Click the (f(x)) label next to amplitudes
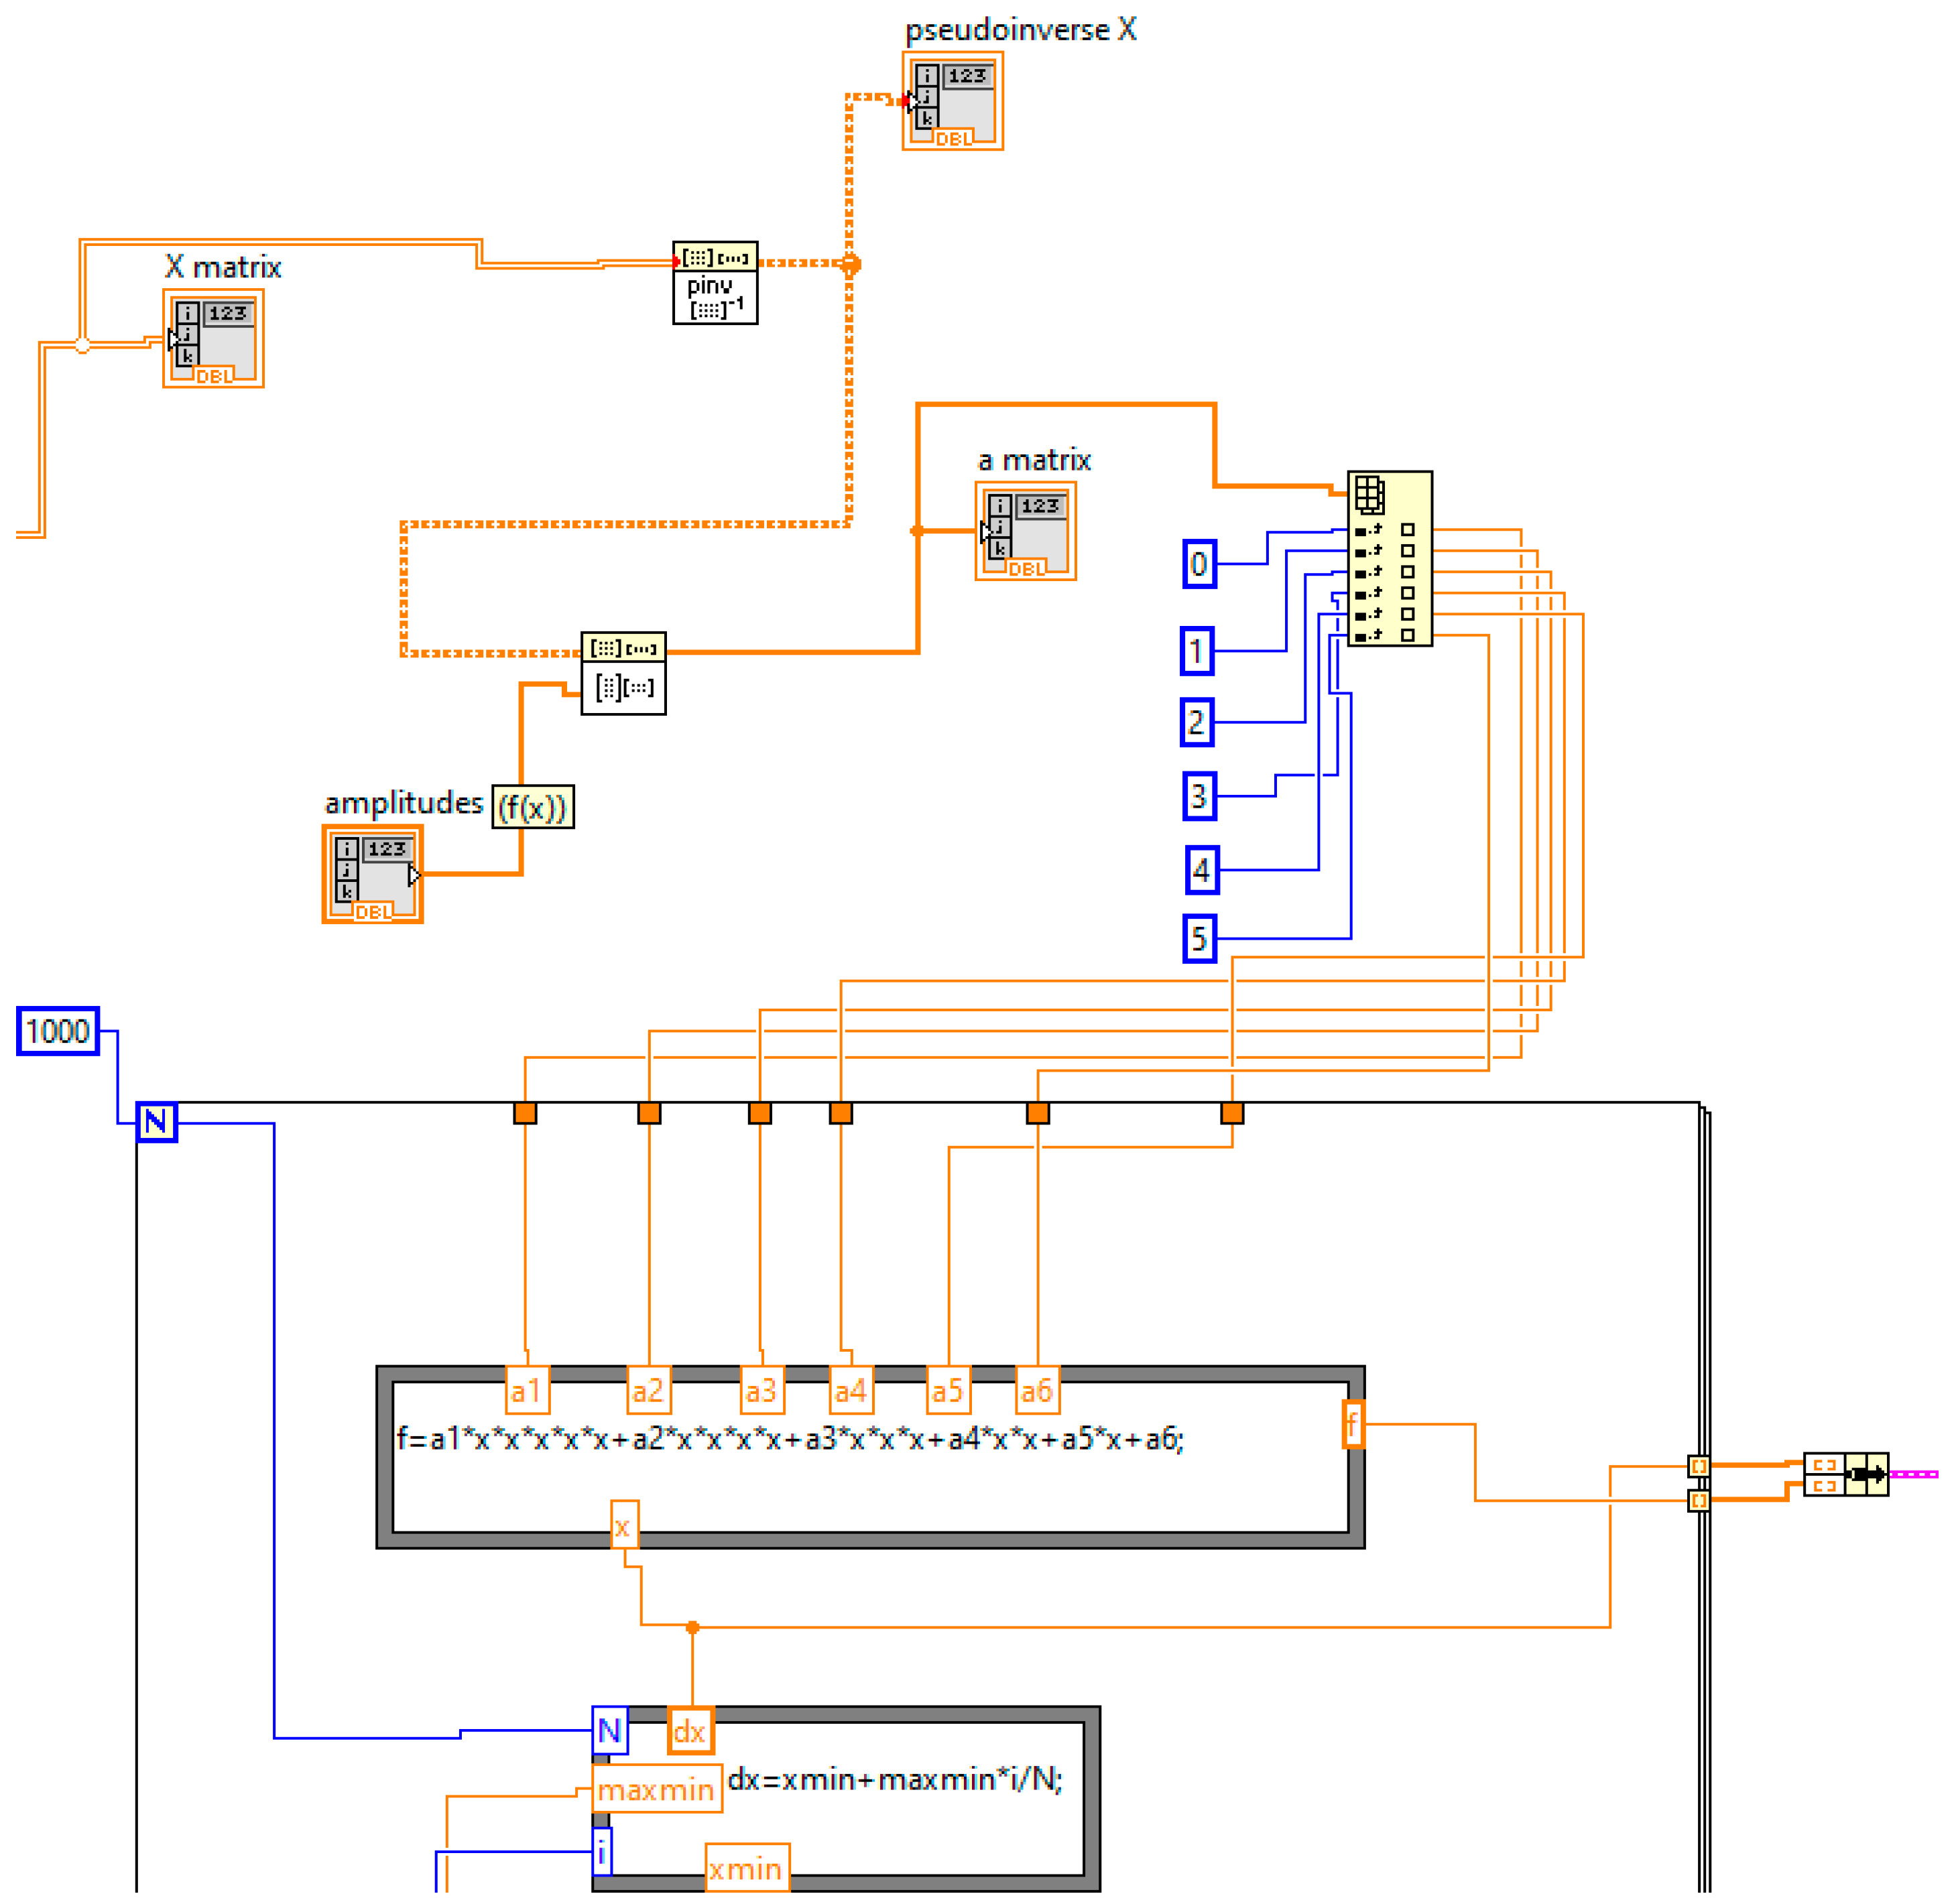1956x1904 pixels. tap(532, 807)
